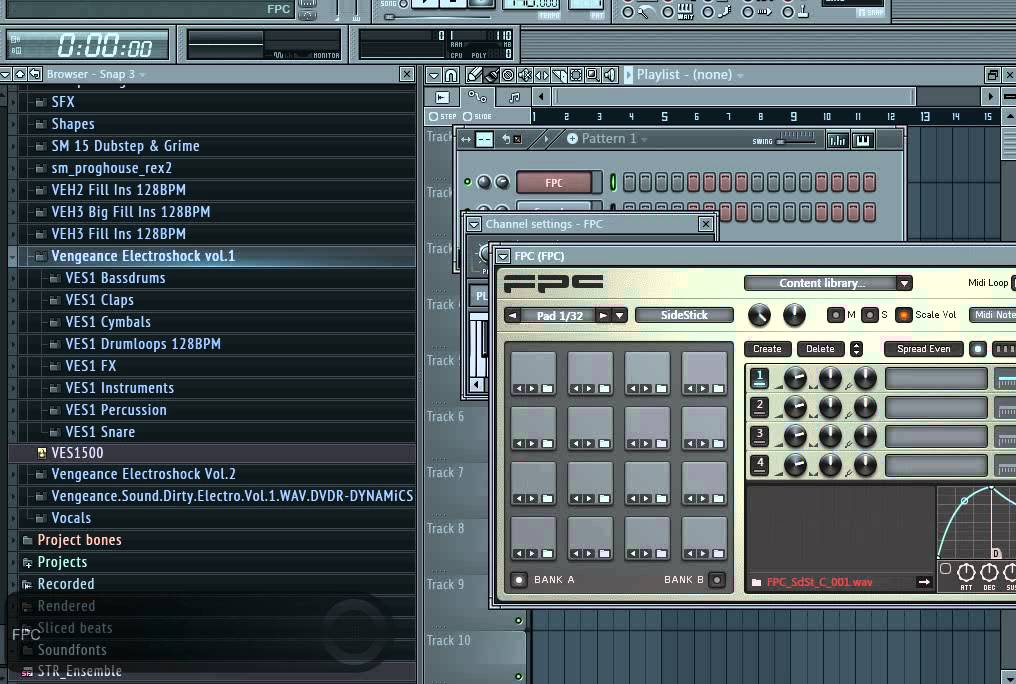Image resolution: width=1016 pixels, height=684 pixels.
Task: Click the Delete layer button in FPC
Action: point(820,349)
